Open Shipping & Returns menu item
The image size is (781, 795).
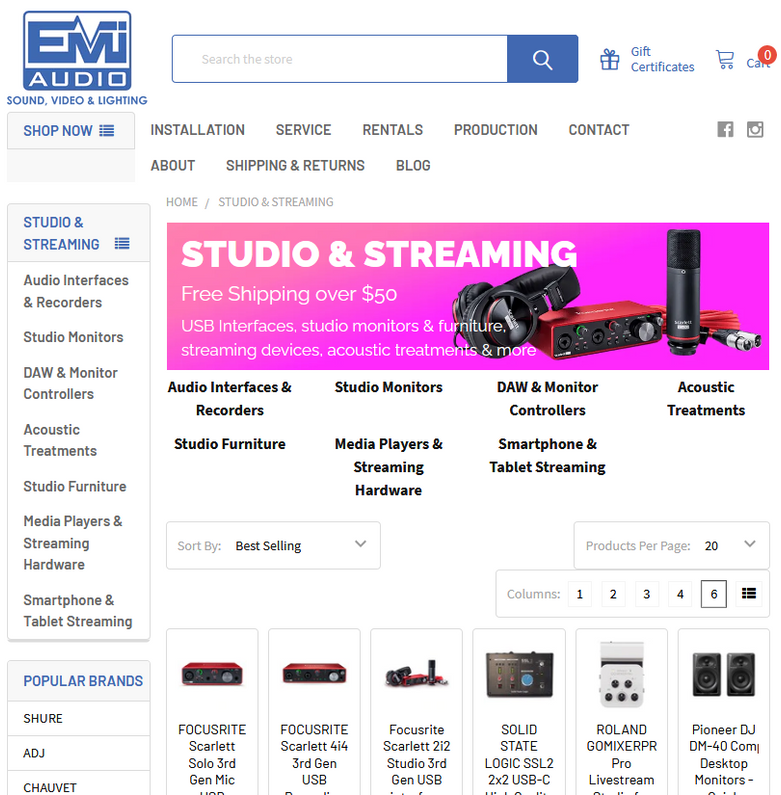coord(295,165)
